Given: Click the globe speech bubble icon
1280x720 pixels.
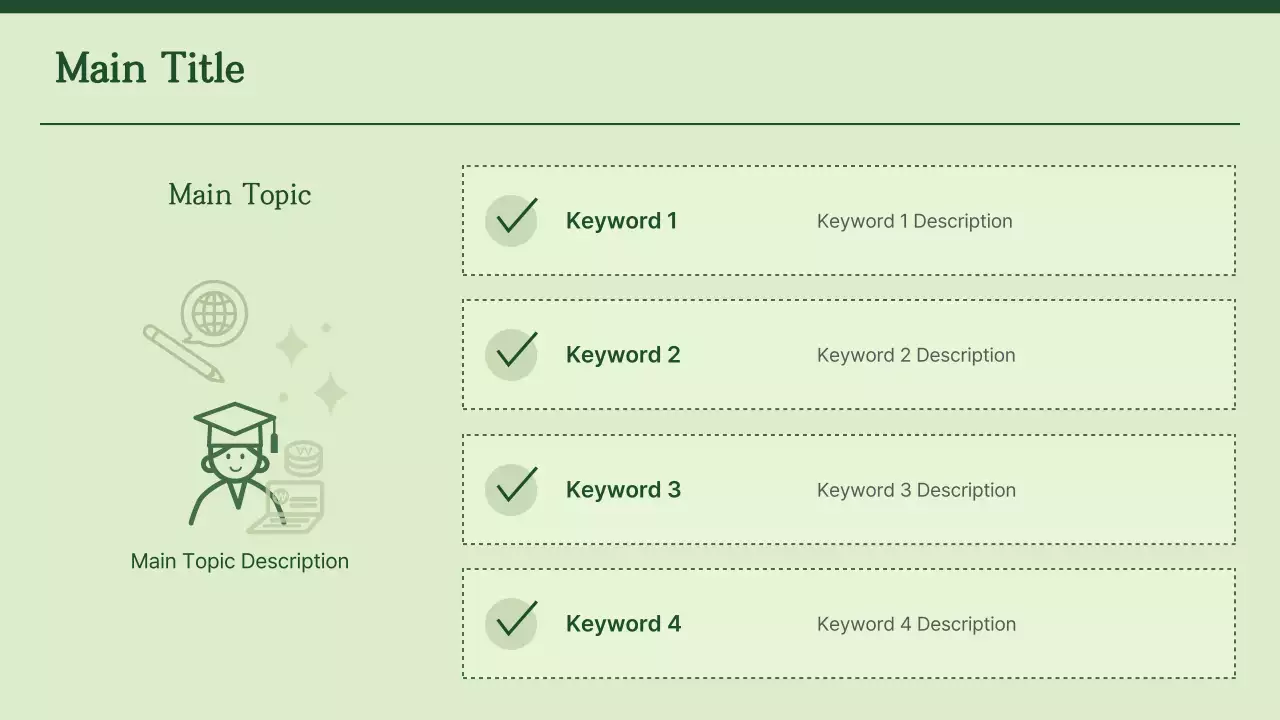Looking at the screenshot, I should click(x=214, y=313).
